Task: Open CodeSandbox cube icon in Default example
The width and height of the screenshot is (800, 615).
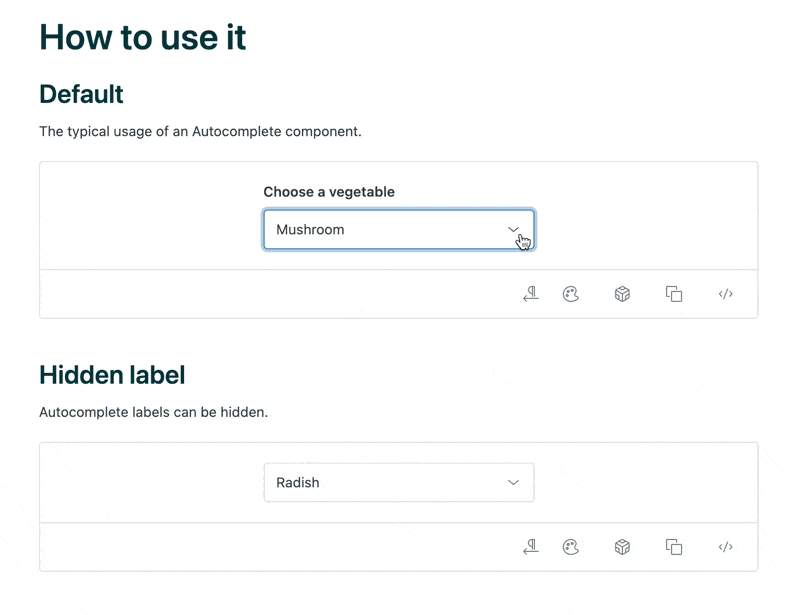Action: (622, 294)
